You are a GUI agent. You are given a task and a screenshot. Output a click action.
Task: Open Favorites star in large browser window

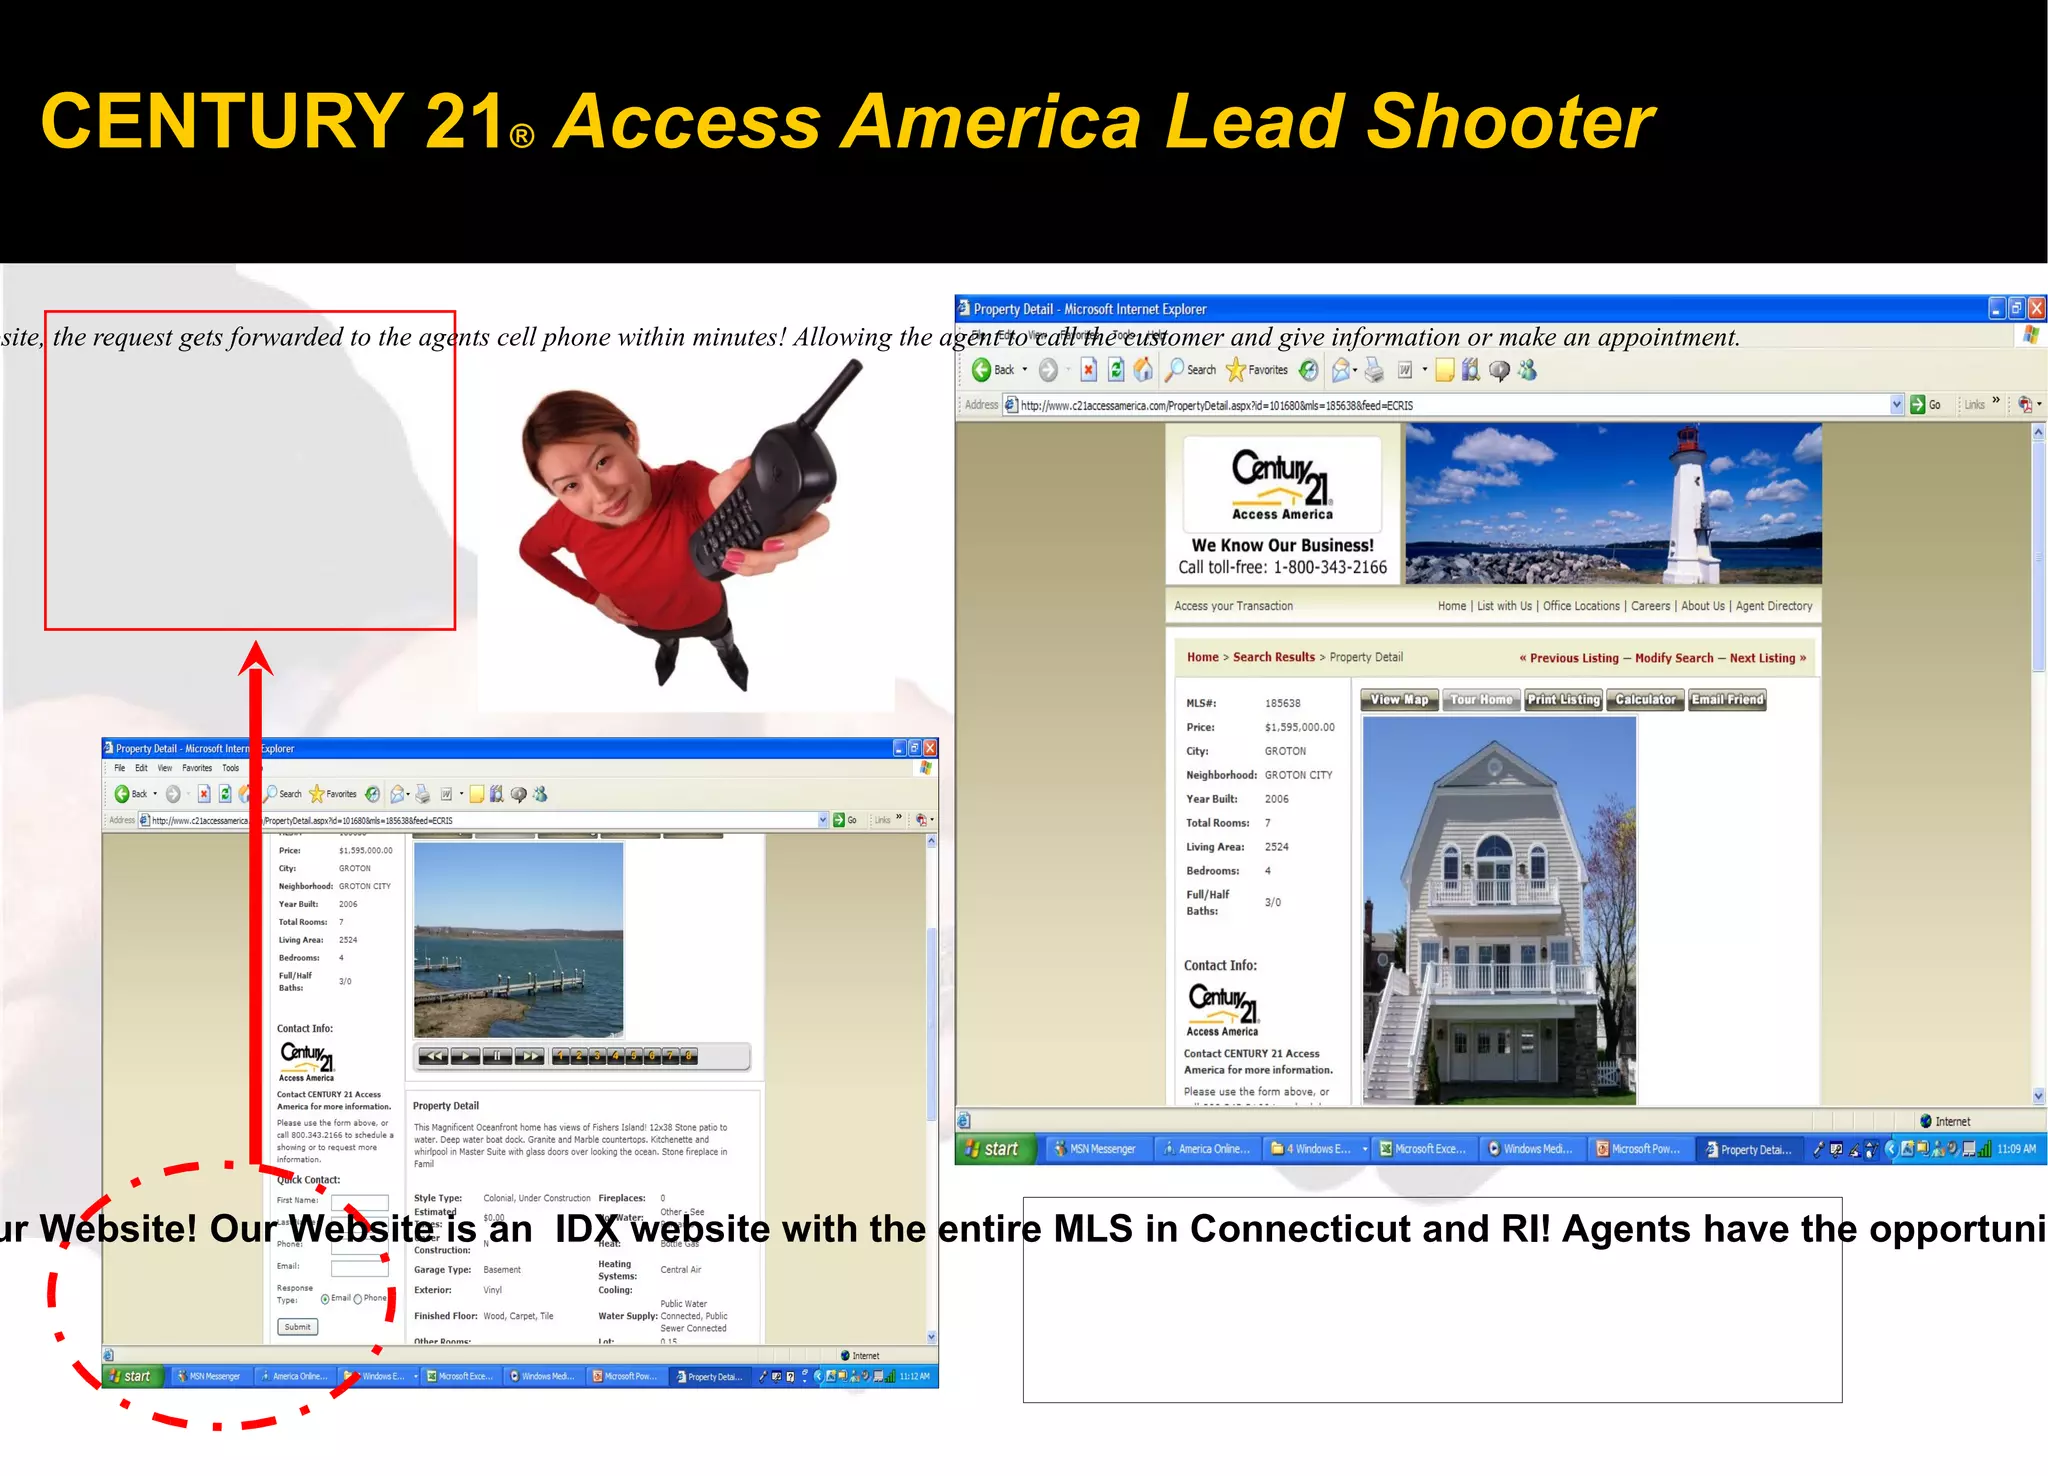pyautogui.click(x=1257, y=370)
